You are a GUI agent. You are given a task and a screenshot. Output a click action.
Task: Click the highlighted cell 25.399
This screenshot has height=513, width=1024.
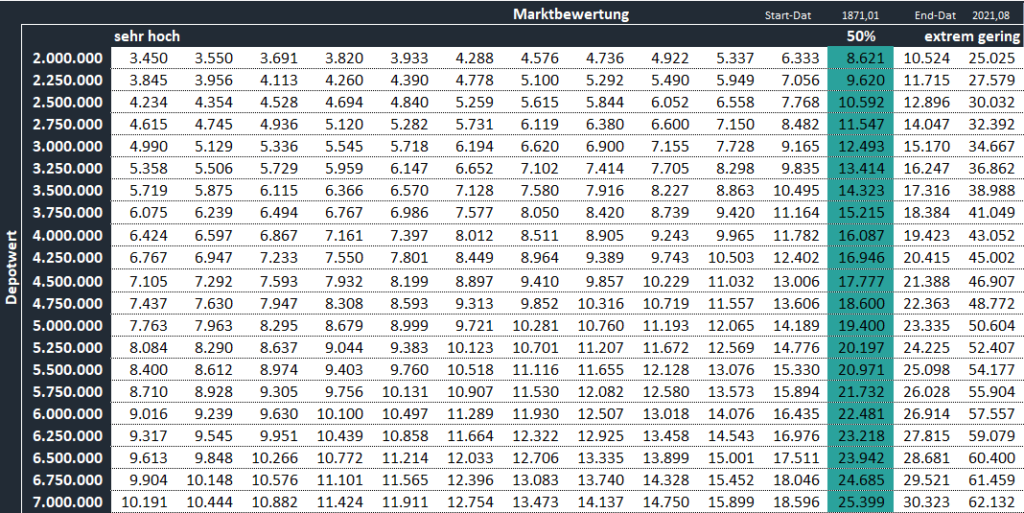point(861,503)
